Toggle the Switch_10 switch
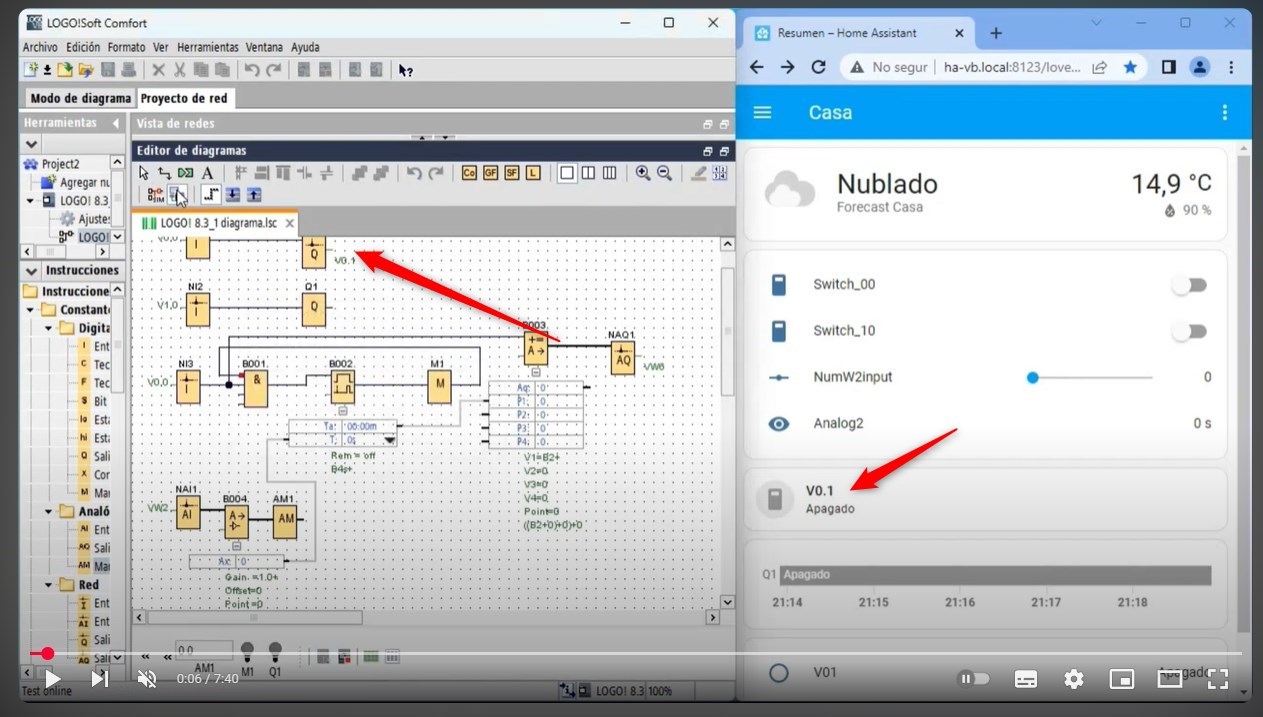This screenshot has height=717, width=1263. (x=1189, y=331)
